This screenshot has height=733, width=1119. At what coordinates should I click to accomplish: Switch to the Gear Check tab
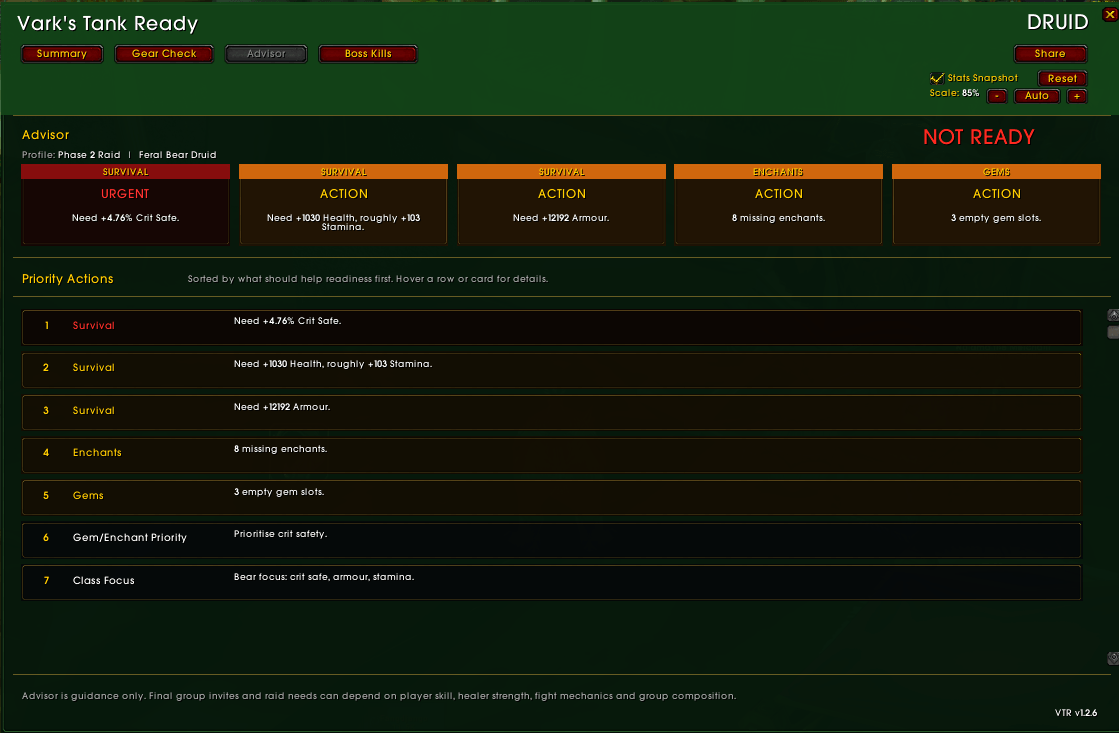pyautogui.click(x=164, y=54)
